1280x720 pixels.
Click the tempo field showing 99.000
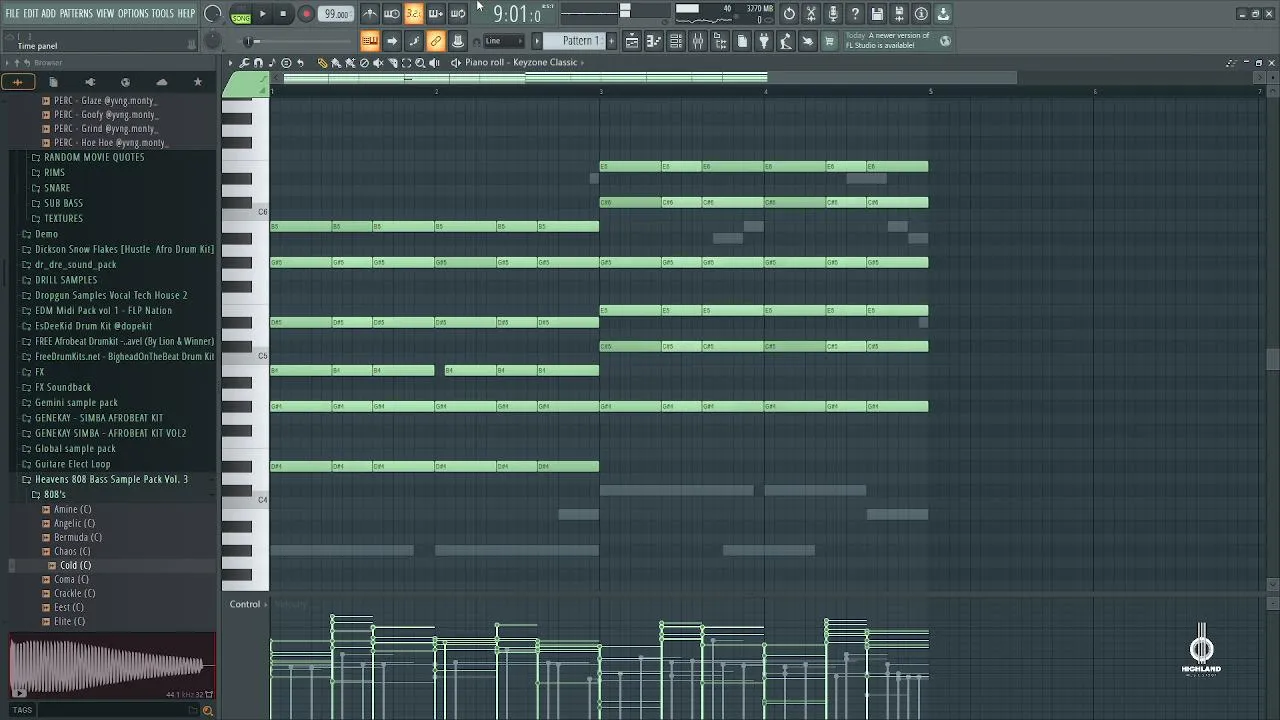click(337, 14)
